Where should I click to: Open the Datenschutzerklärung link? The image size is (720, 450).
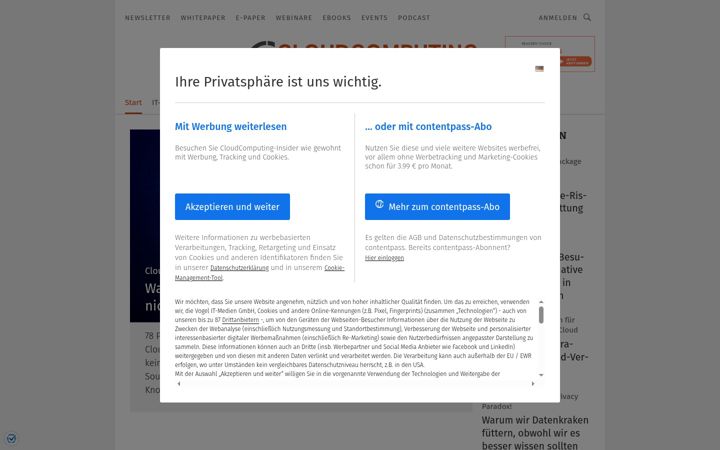click(x=239, y=268)
